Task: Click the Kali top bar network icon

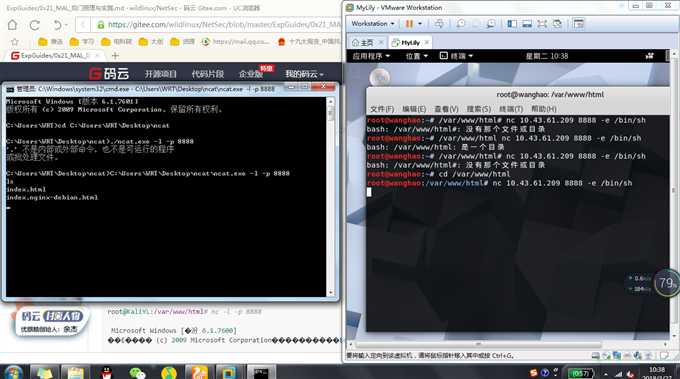Action: 650,56
